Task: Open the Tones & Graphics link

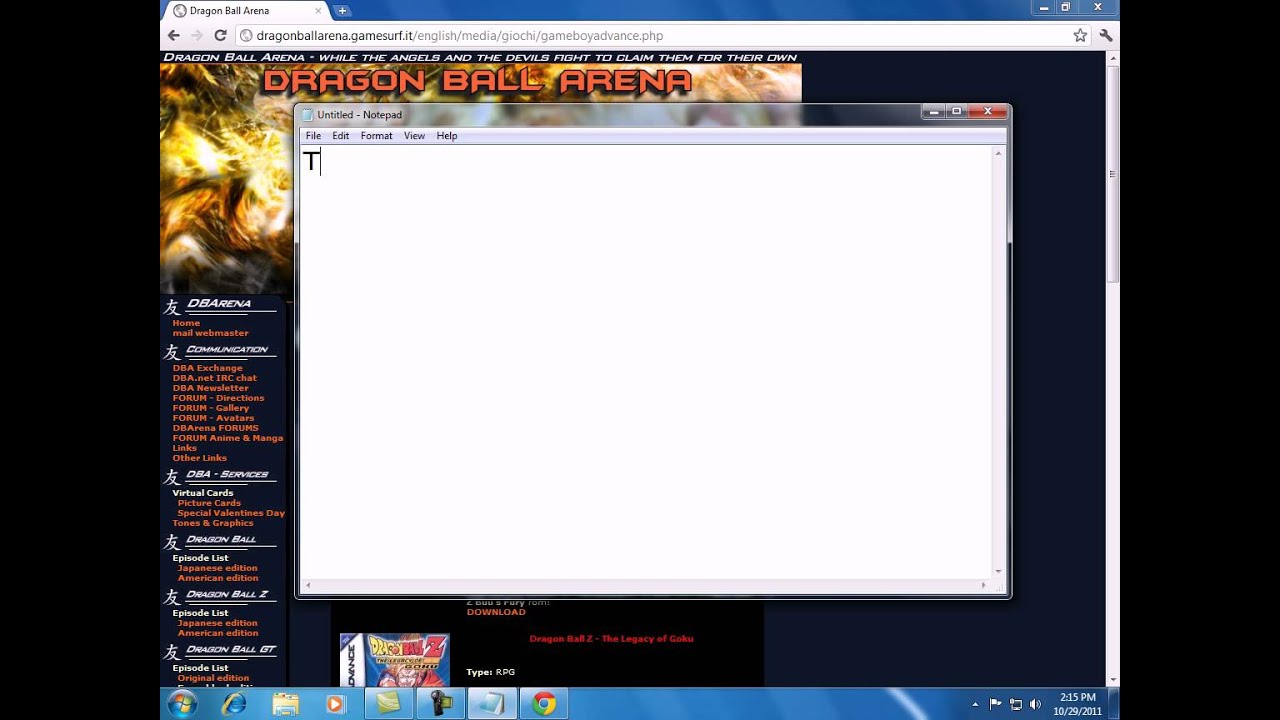Action: coord(213,523)
